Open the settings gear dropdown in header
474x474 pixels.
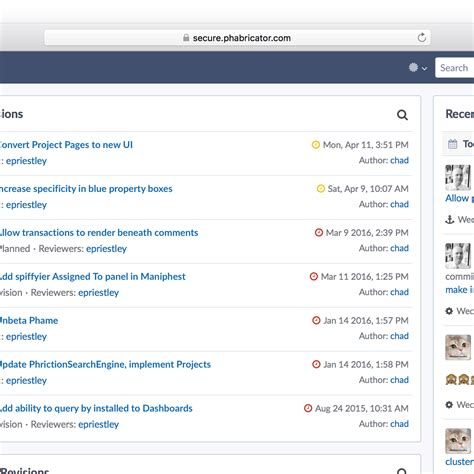[x=418, y=68]
